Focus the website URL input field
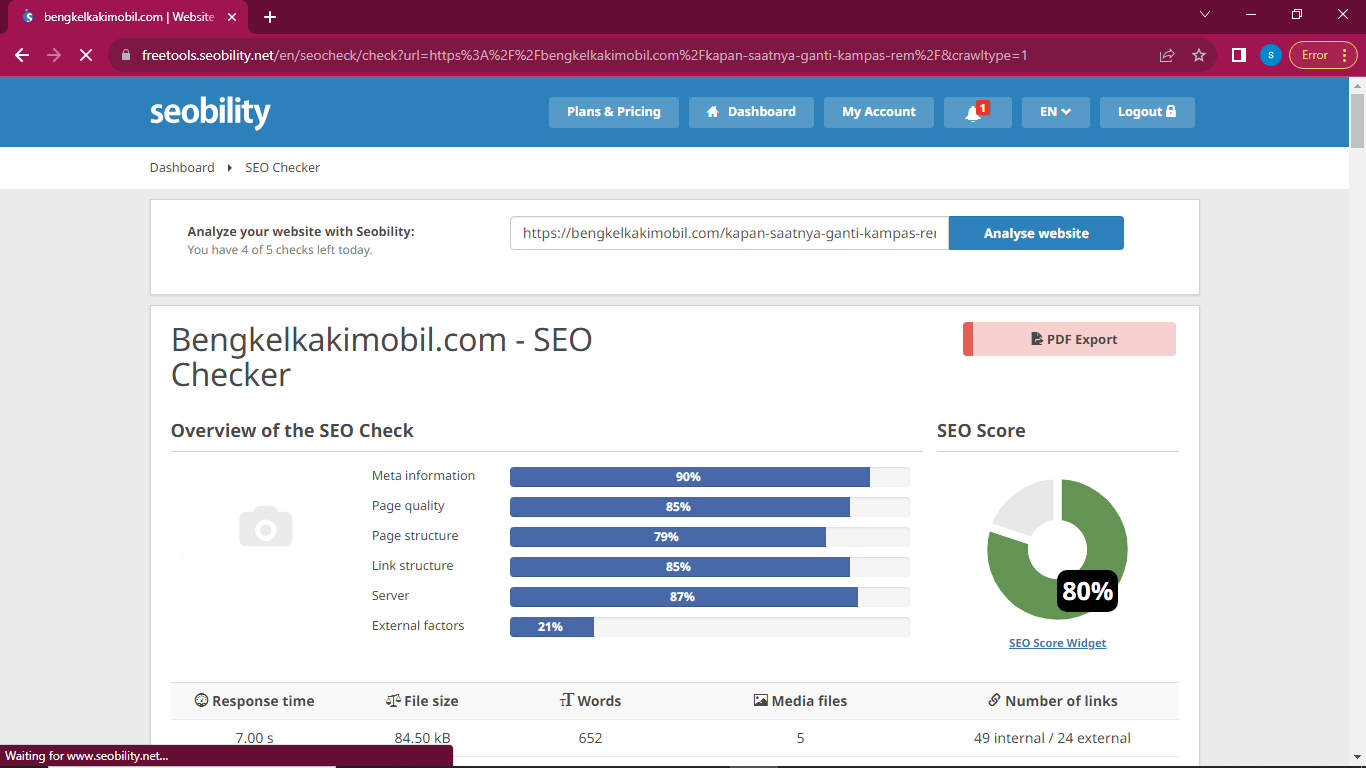 pos(729,233)
